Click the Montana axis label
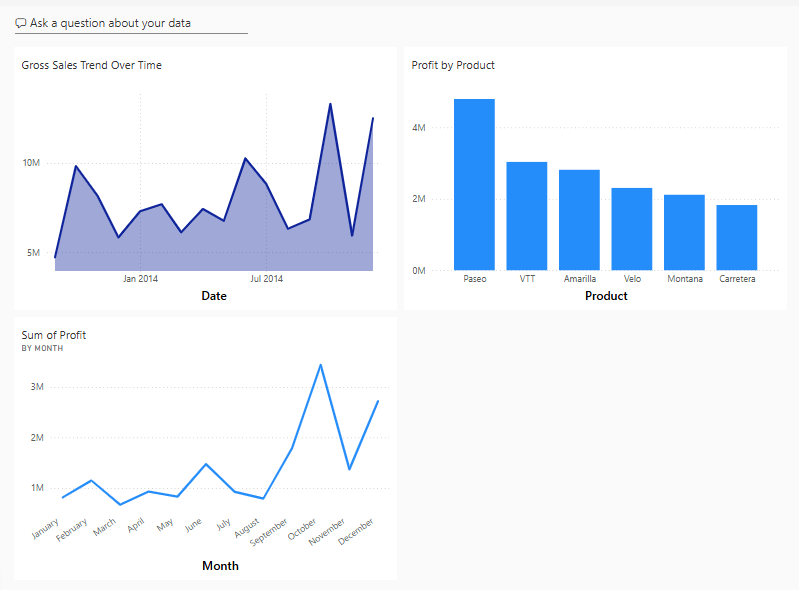The width and height of the screenshot is (799, 590). point(685,279)
